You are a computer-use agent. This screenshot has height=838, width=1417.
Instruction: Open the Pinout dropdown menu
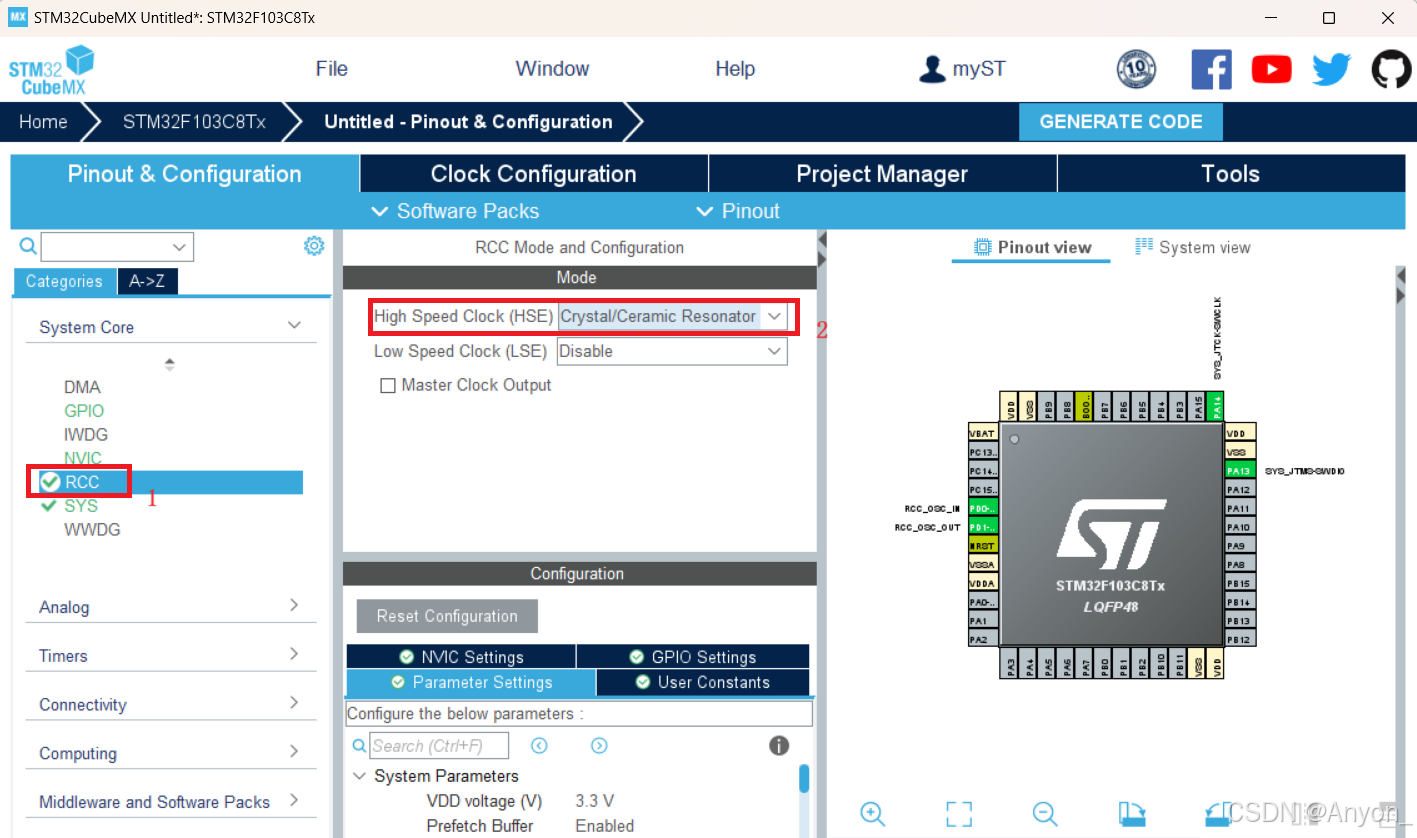pyautogui.click(x=737, y=211)
